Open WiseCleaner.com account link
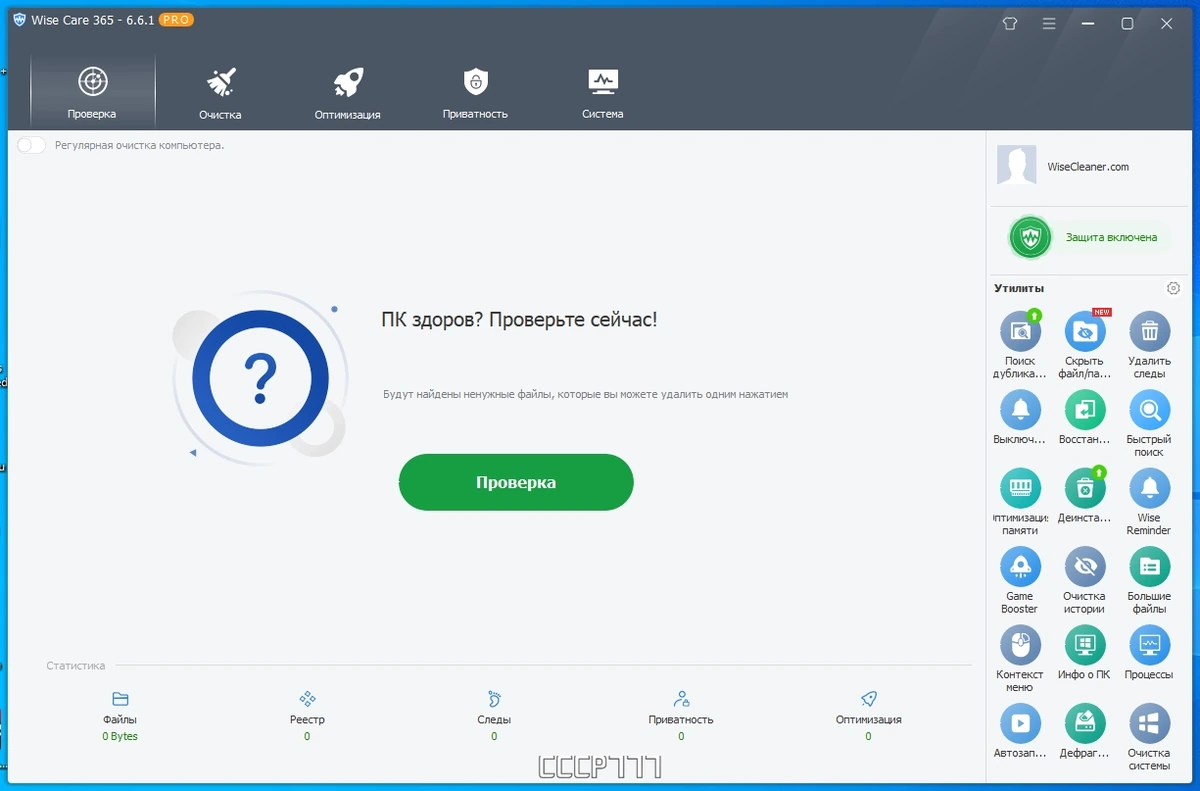 (1088, 167)
